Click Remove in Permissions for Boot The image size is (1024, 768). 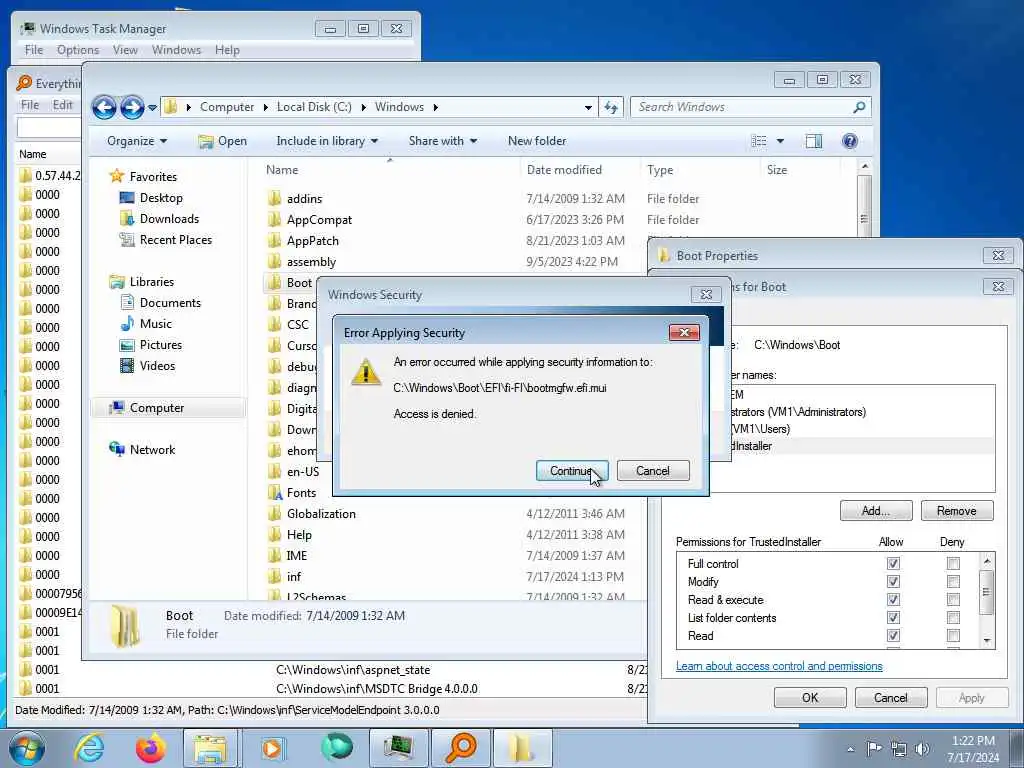coord(957,511)
